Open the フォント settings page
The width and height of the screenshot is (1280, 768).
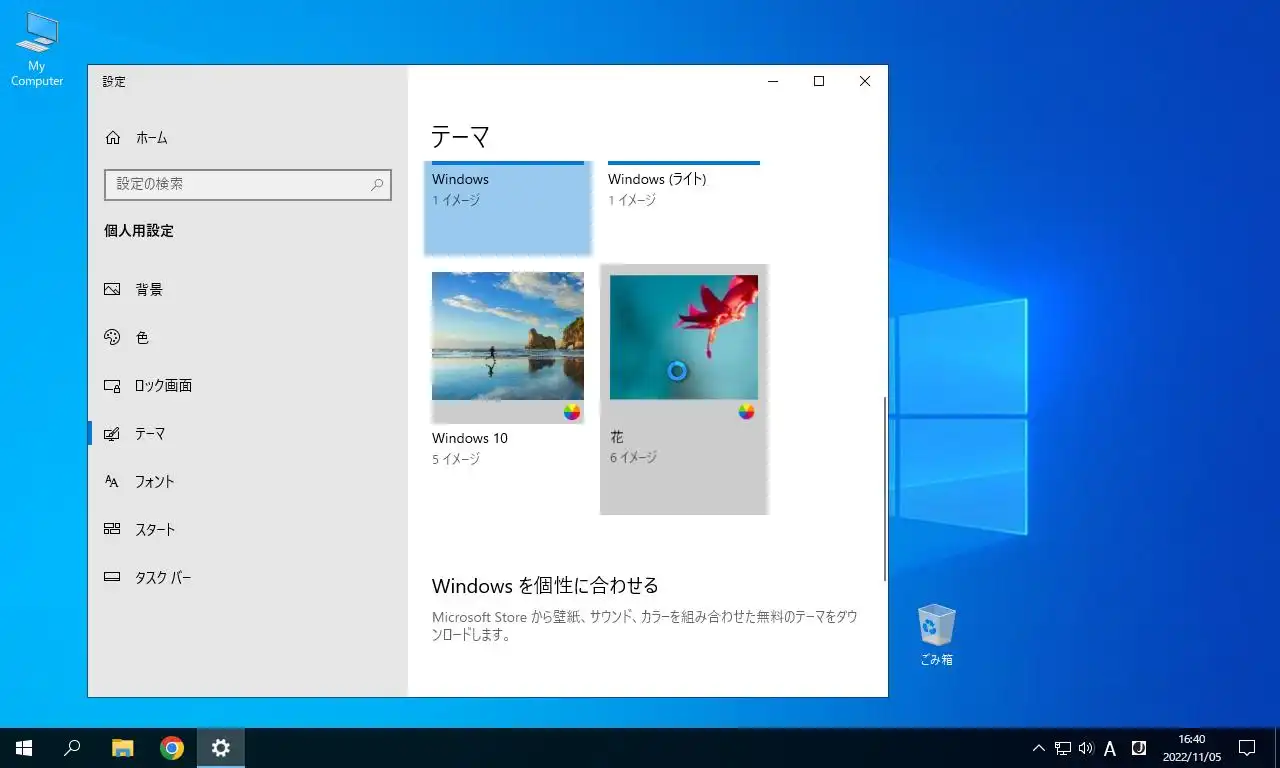[248, 482]
